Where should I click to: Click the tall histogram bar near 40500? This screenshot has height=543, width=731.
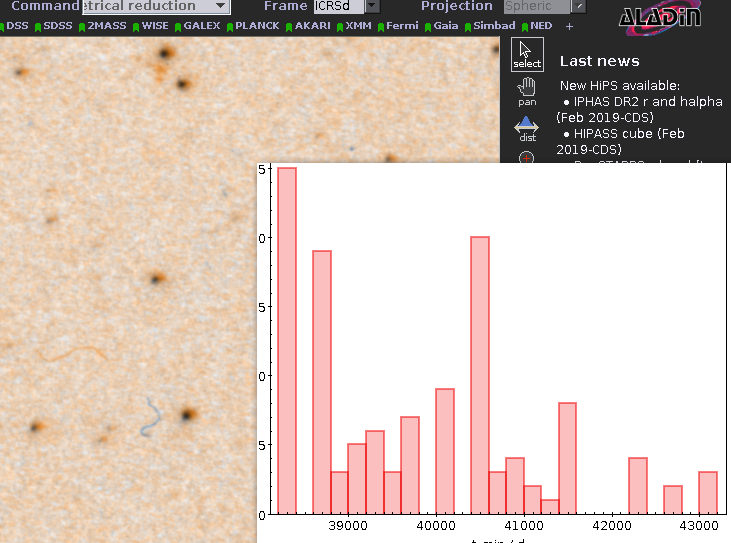480,375
